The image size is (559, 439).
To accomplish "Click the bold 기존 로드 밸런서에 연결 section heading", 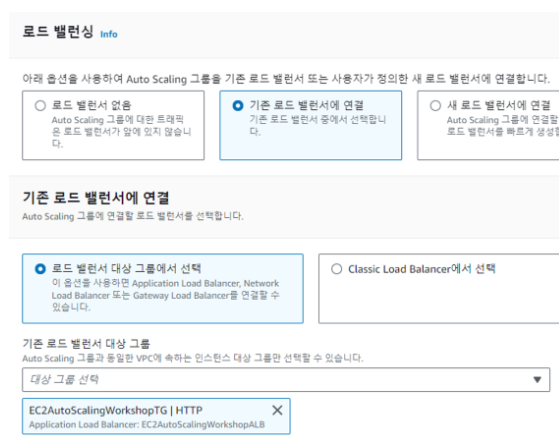I will 96,198.
